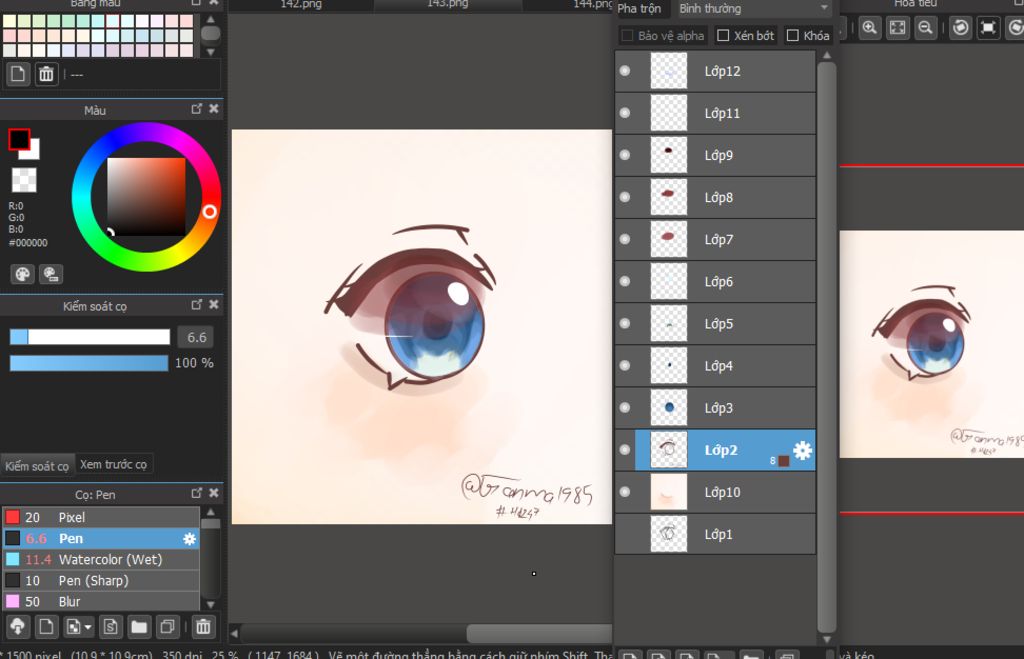Zoom in on the navigator panel
Image resolution: width=1024 pixels, height=659 pixels.
point(870,28)
